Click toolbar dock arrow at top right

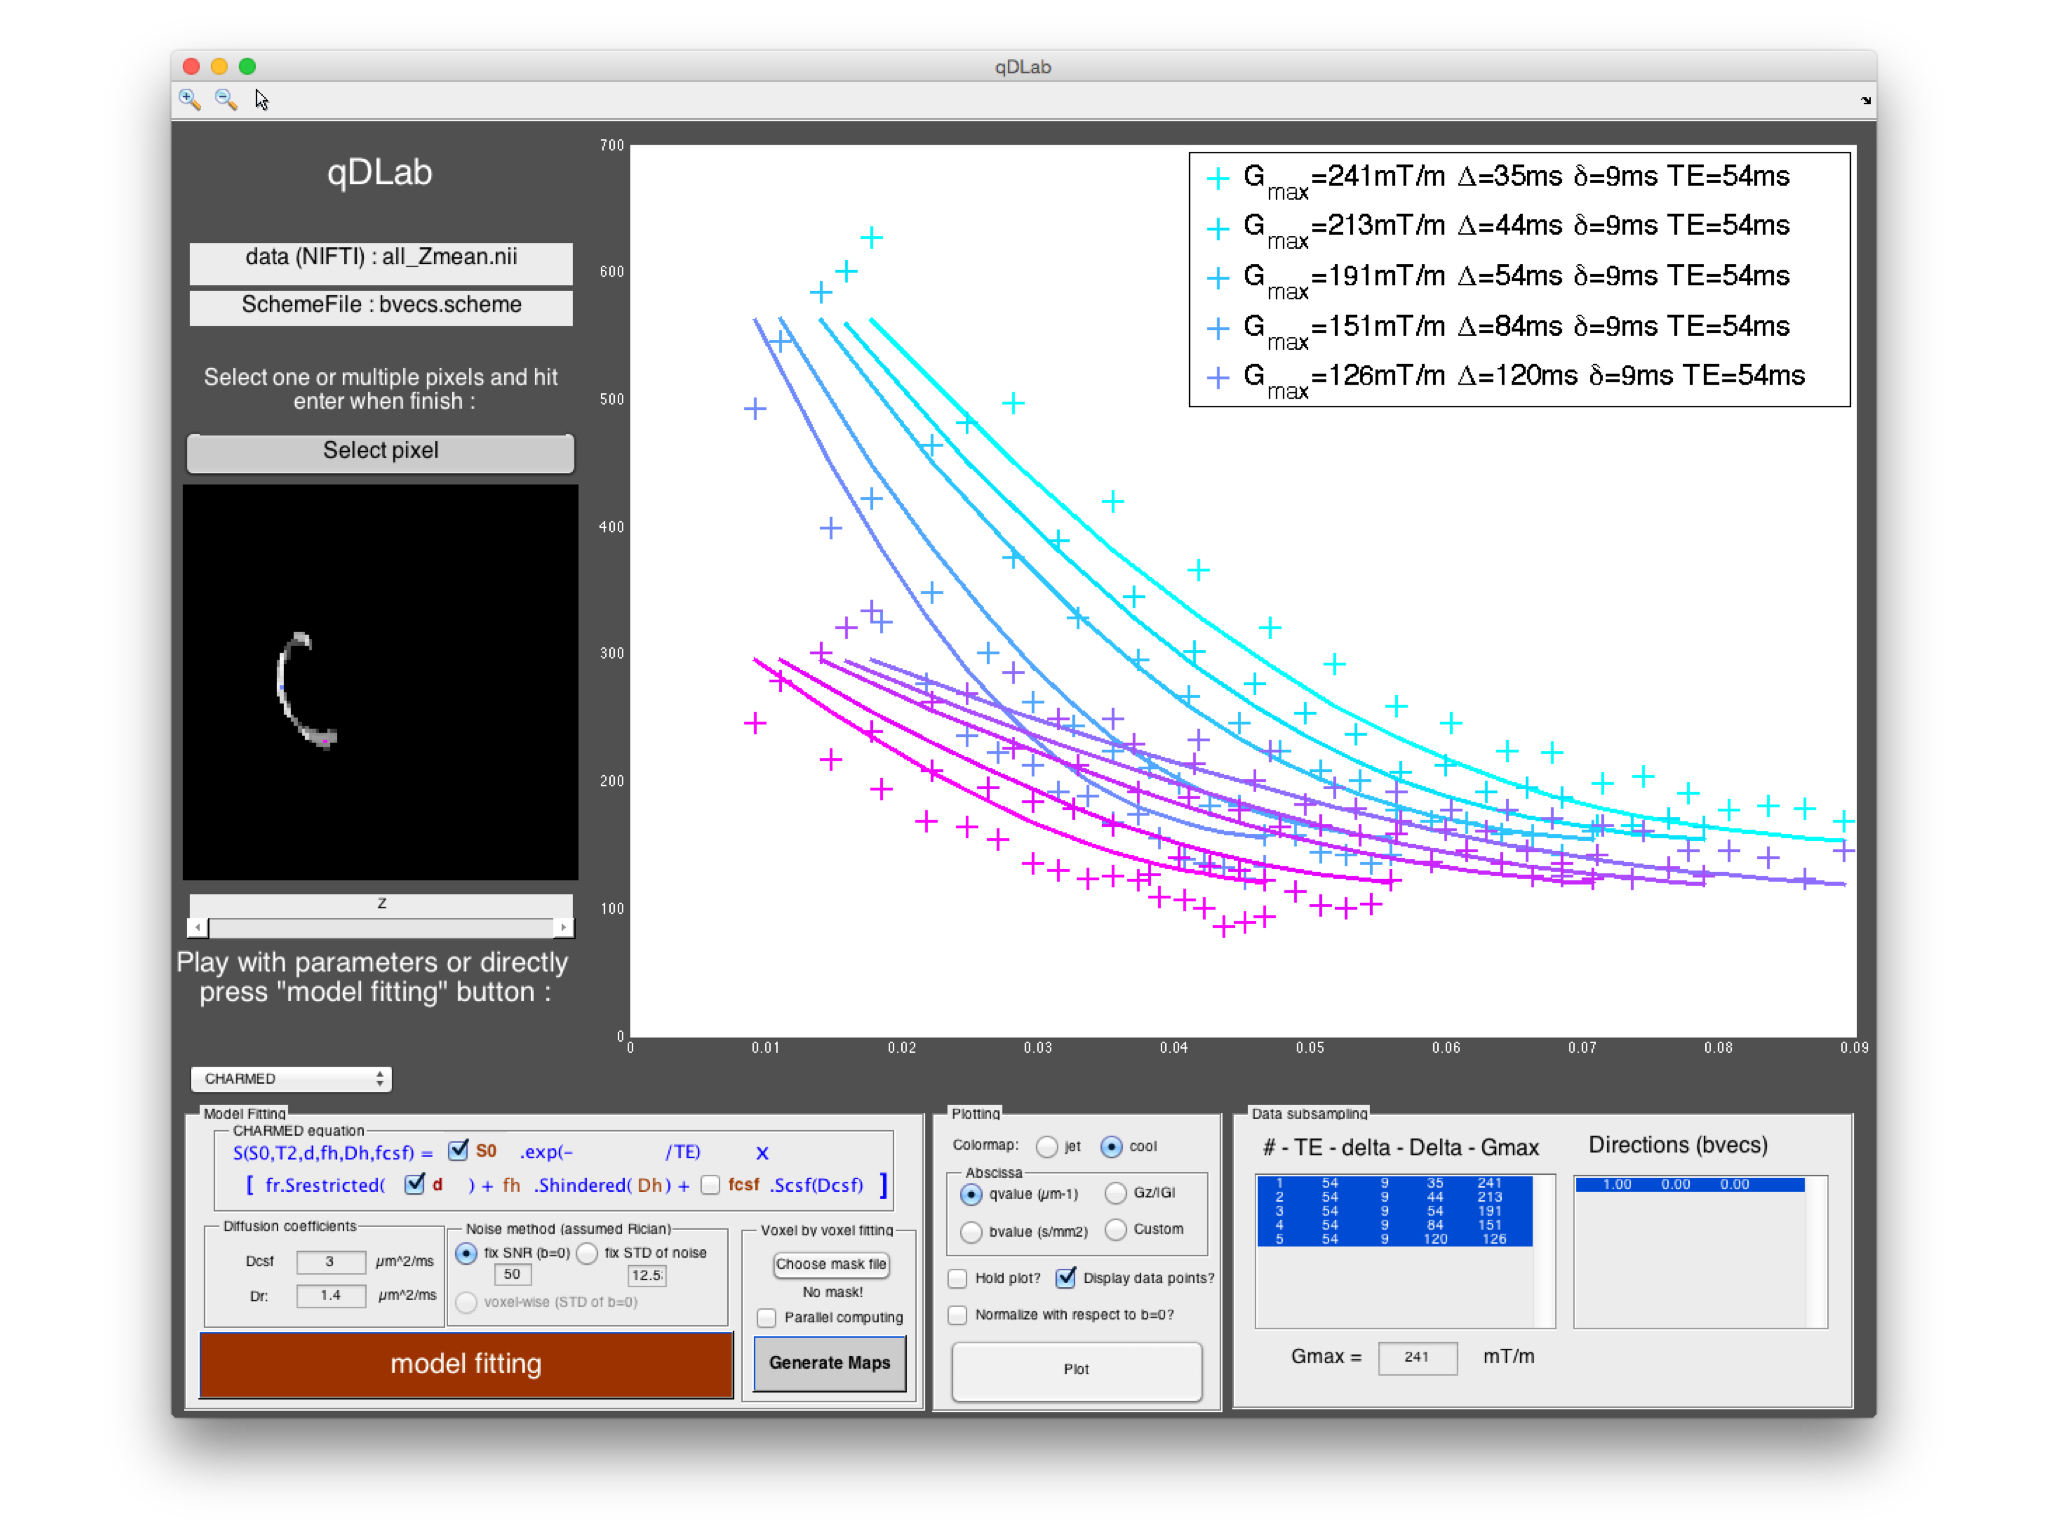point(1865,100)
